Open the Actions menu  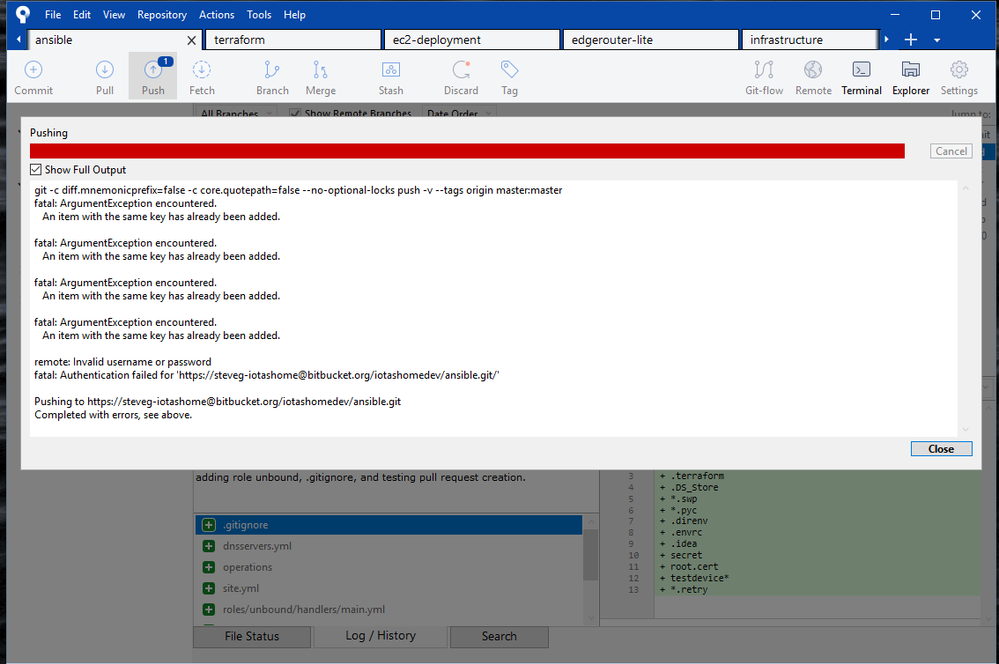tap(217, 15)
